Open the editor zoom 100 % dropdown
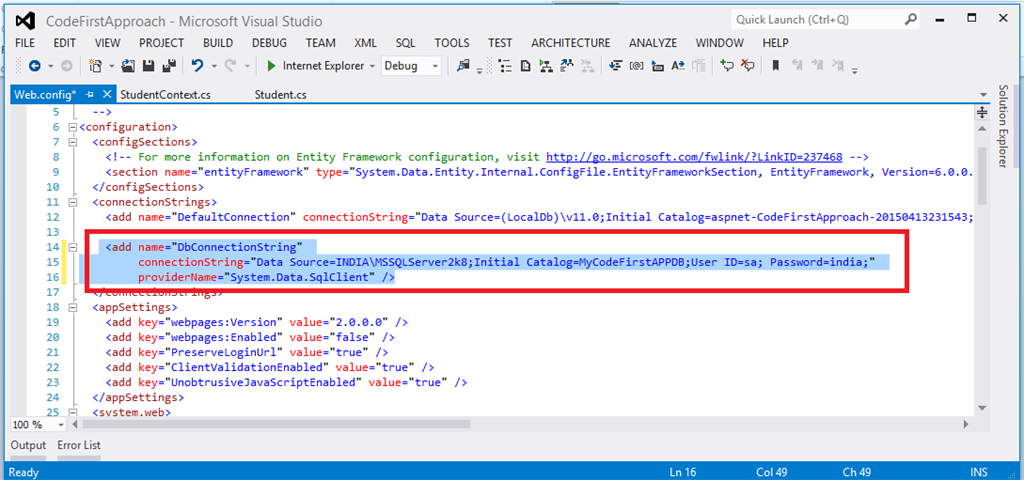Image resolution: width=1024 pixels, height=480 pixels. pyautogui.click(x=61, y=424)
